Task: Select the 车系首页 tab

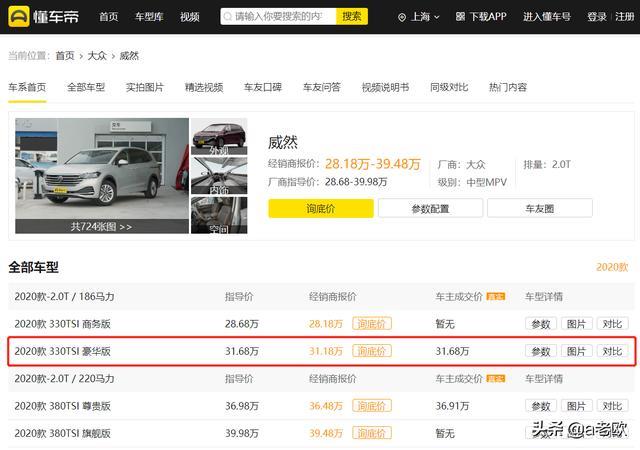Action: [27, 87]
